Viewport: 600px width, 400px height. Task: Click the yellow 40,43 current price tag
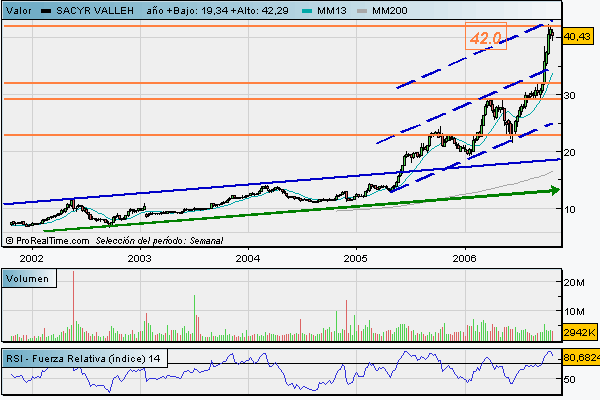tap(577, 37)
